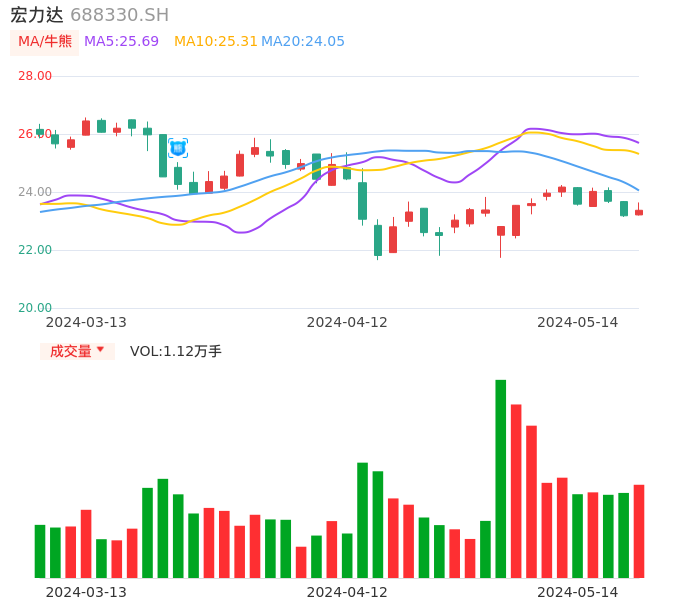Click the VOL:1.12万手 volume readout
686x606 pixels.
(176, 351)
